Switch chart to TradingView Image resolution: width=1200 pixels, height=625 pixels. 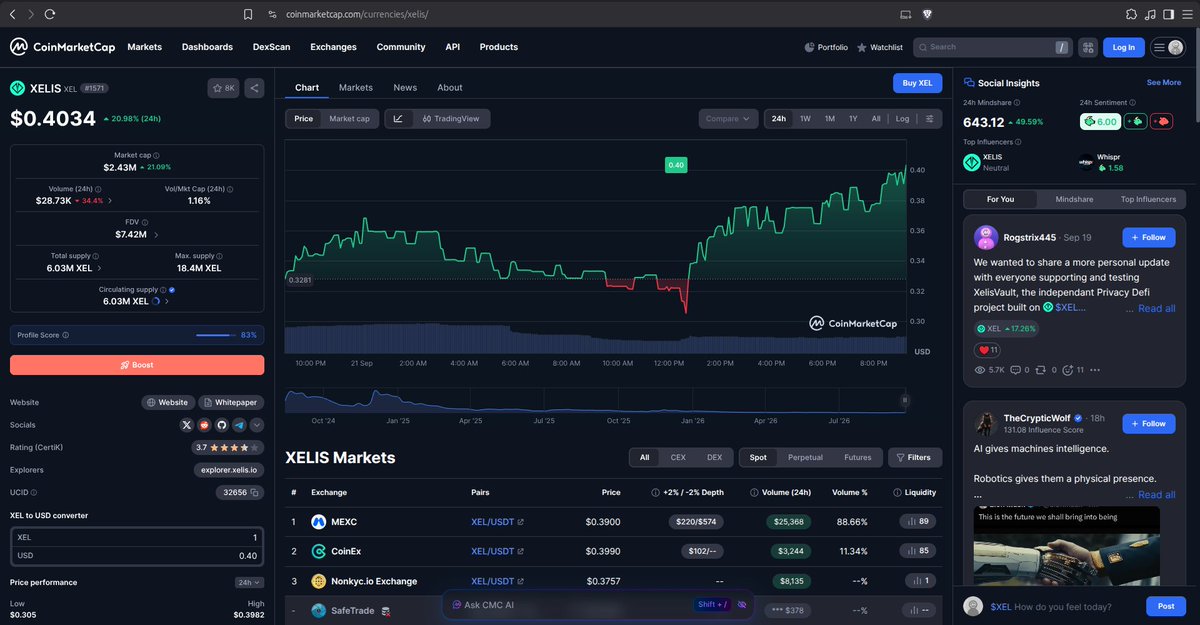coord(451,119)
